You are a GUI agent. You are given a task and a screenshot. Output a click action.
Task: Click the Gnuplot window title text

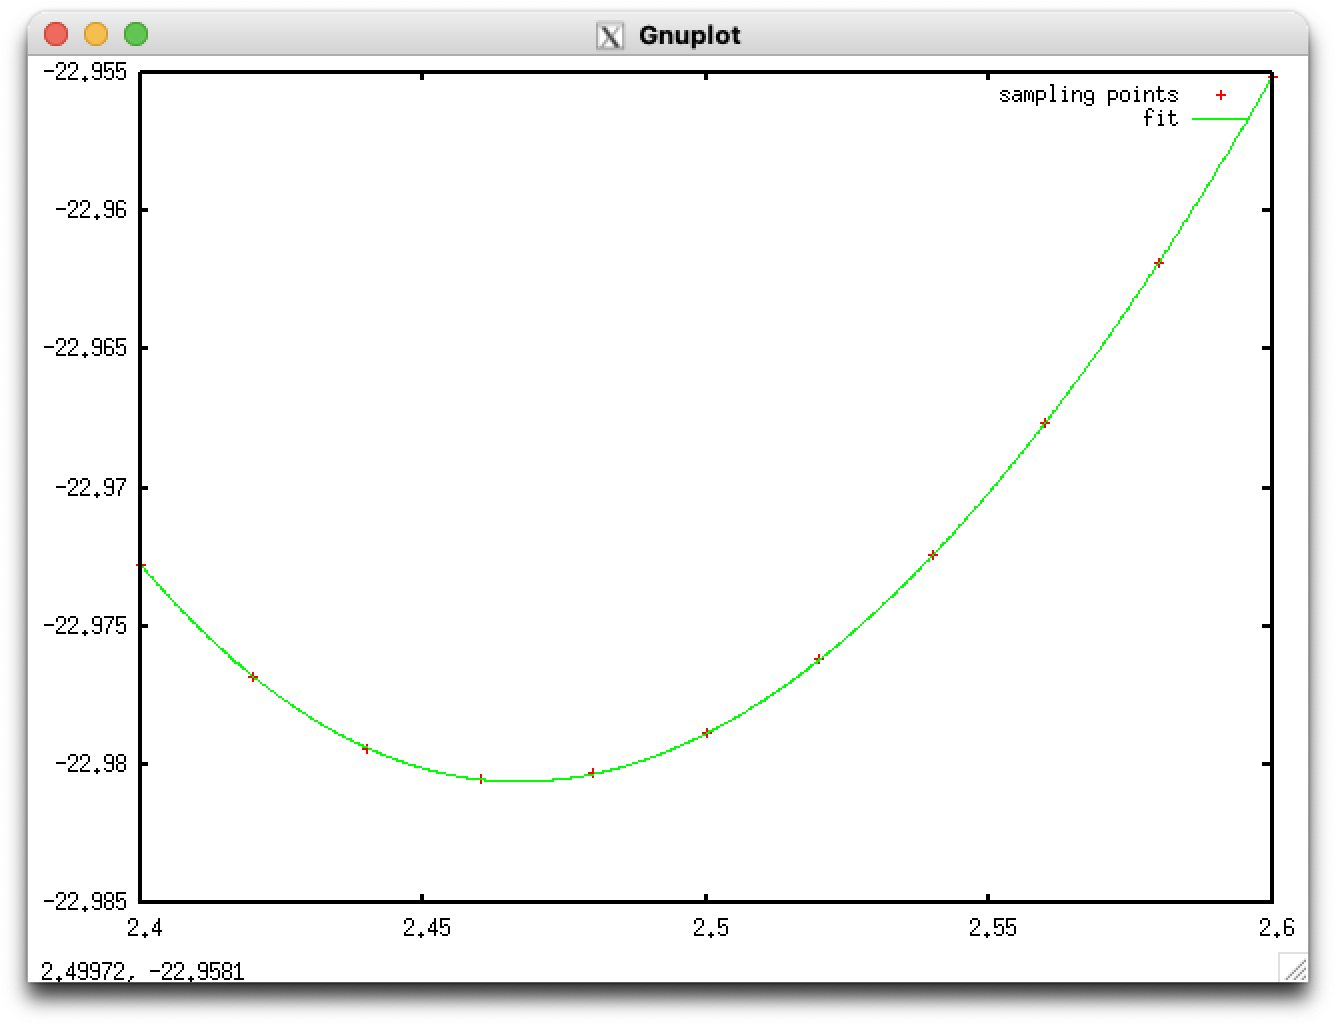pyautogui.click(x=689, y=36)
